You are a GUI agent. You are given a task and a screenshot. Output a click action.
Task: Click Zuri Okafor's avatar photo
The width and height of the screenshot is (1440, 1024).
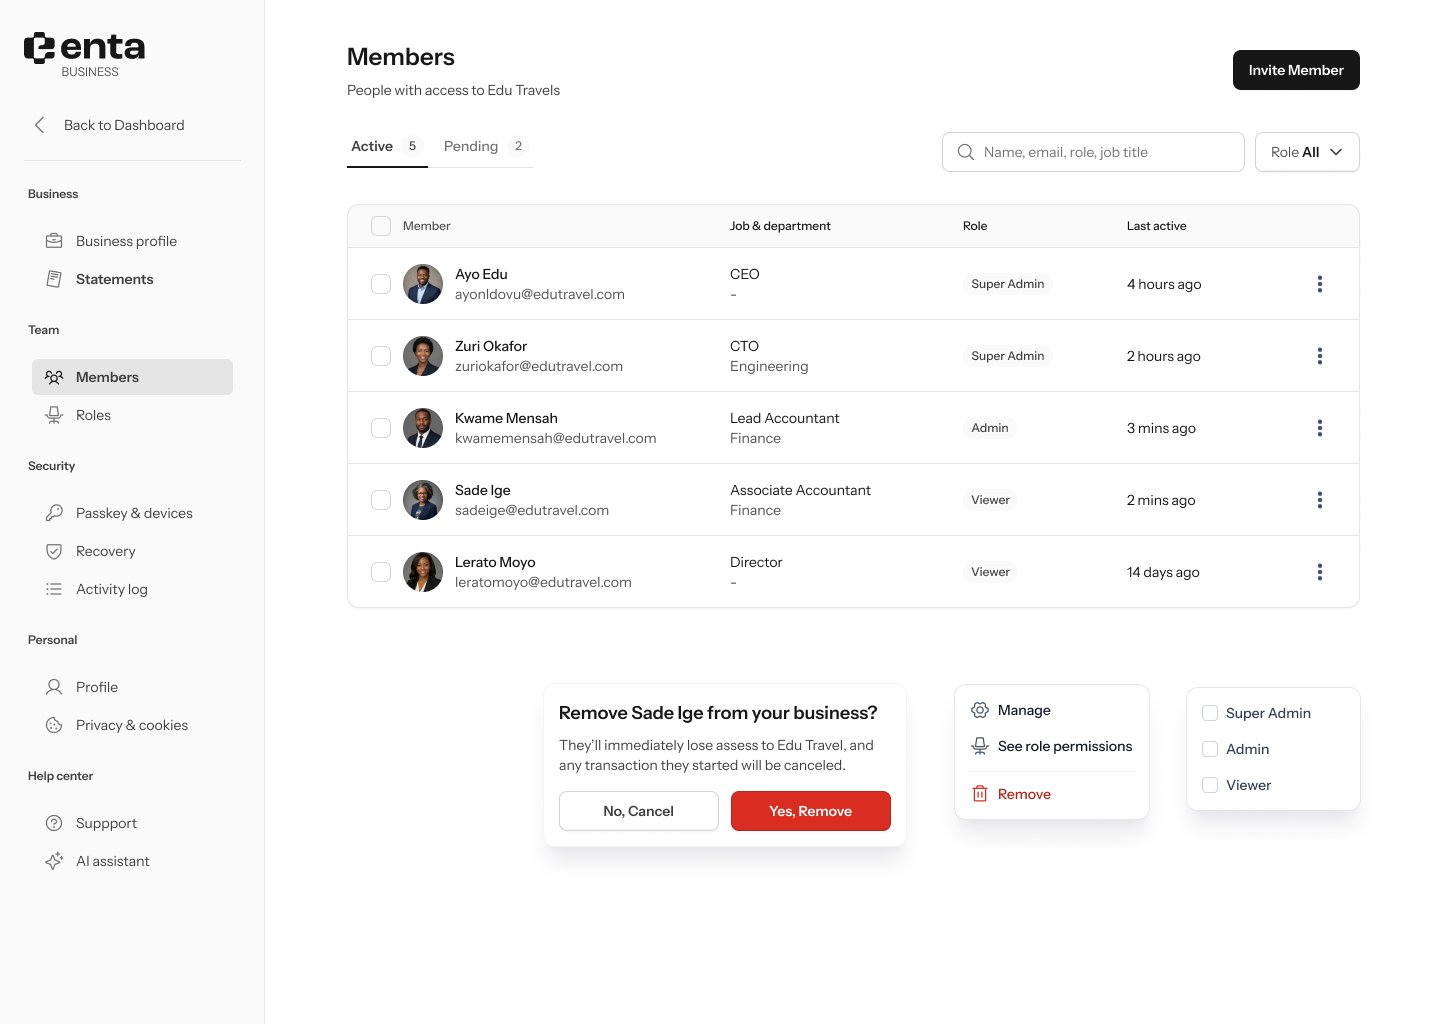pyautogui.click(x=423, y=356)
